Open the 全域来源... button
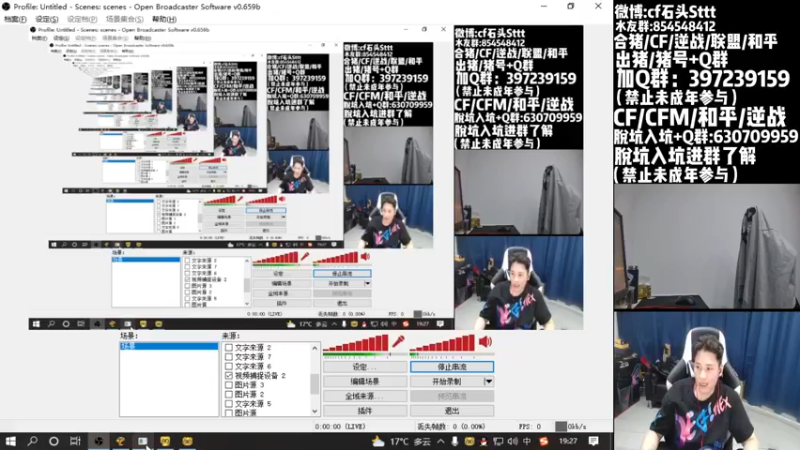 [365, 396]
